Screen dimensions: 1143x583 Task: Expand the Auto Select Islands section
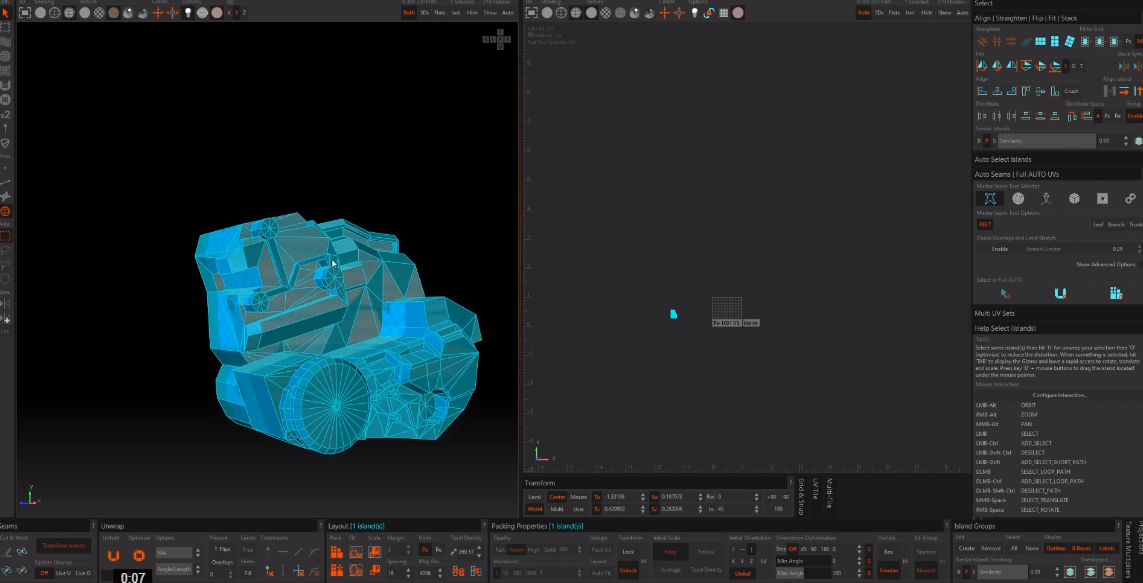tap(1003, 159)
